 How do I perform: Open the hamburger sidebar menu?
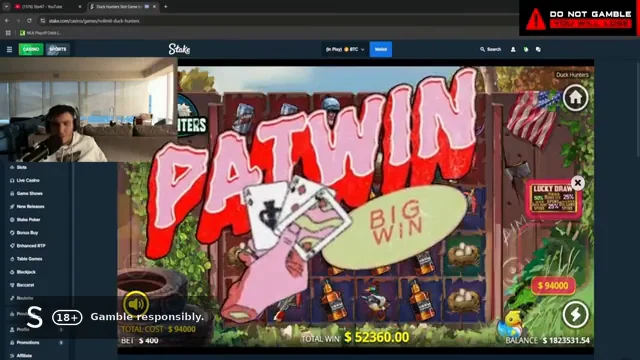tap(9, 49)
